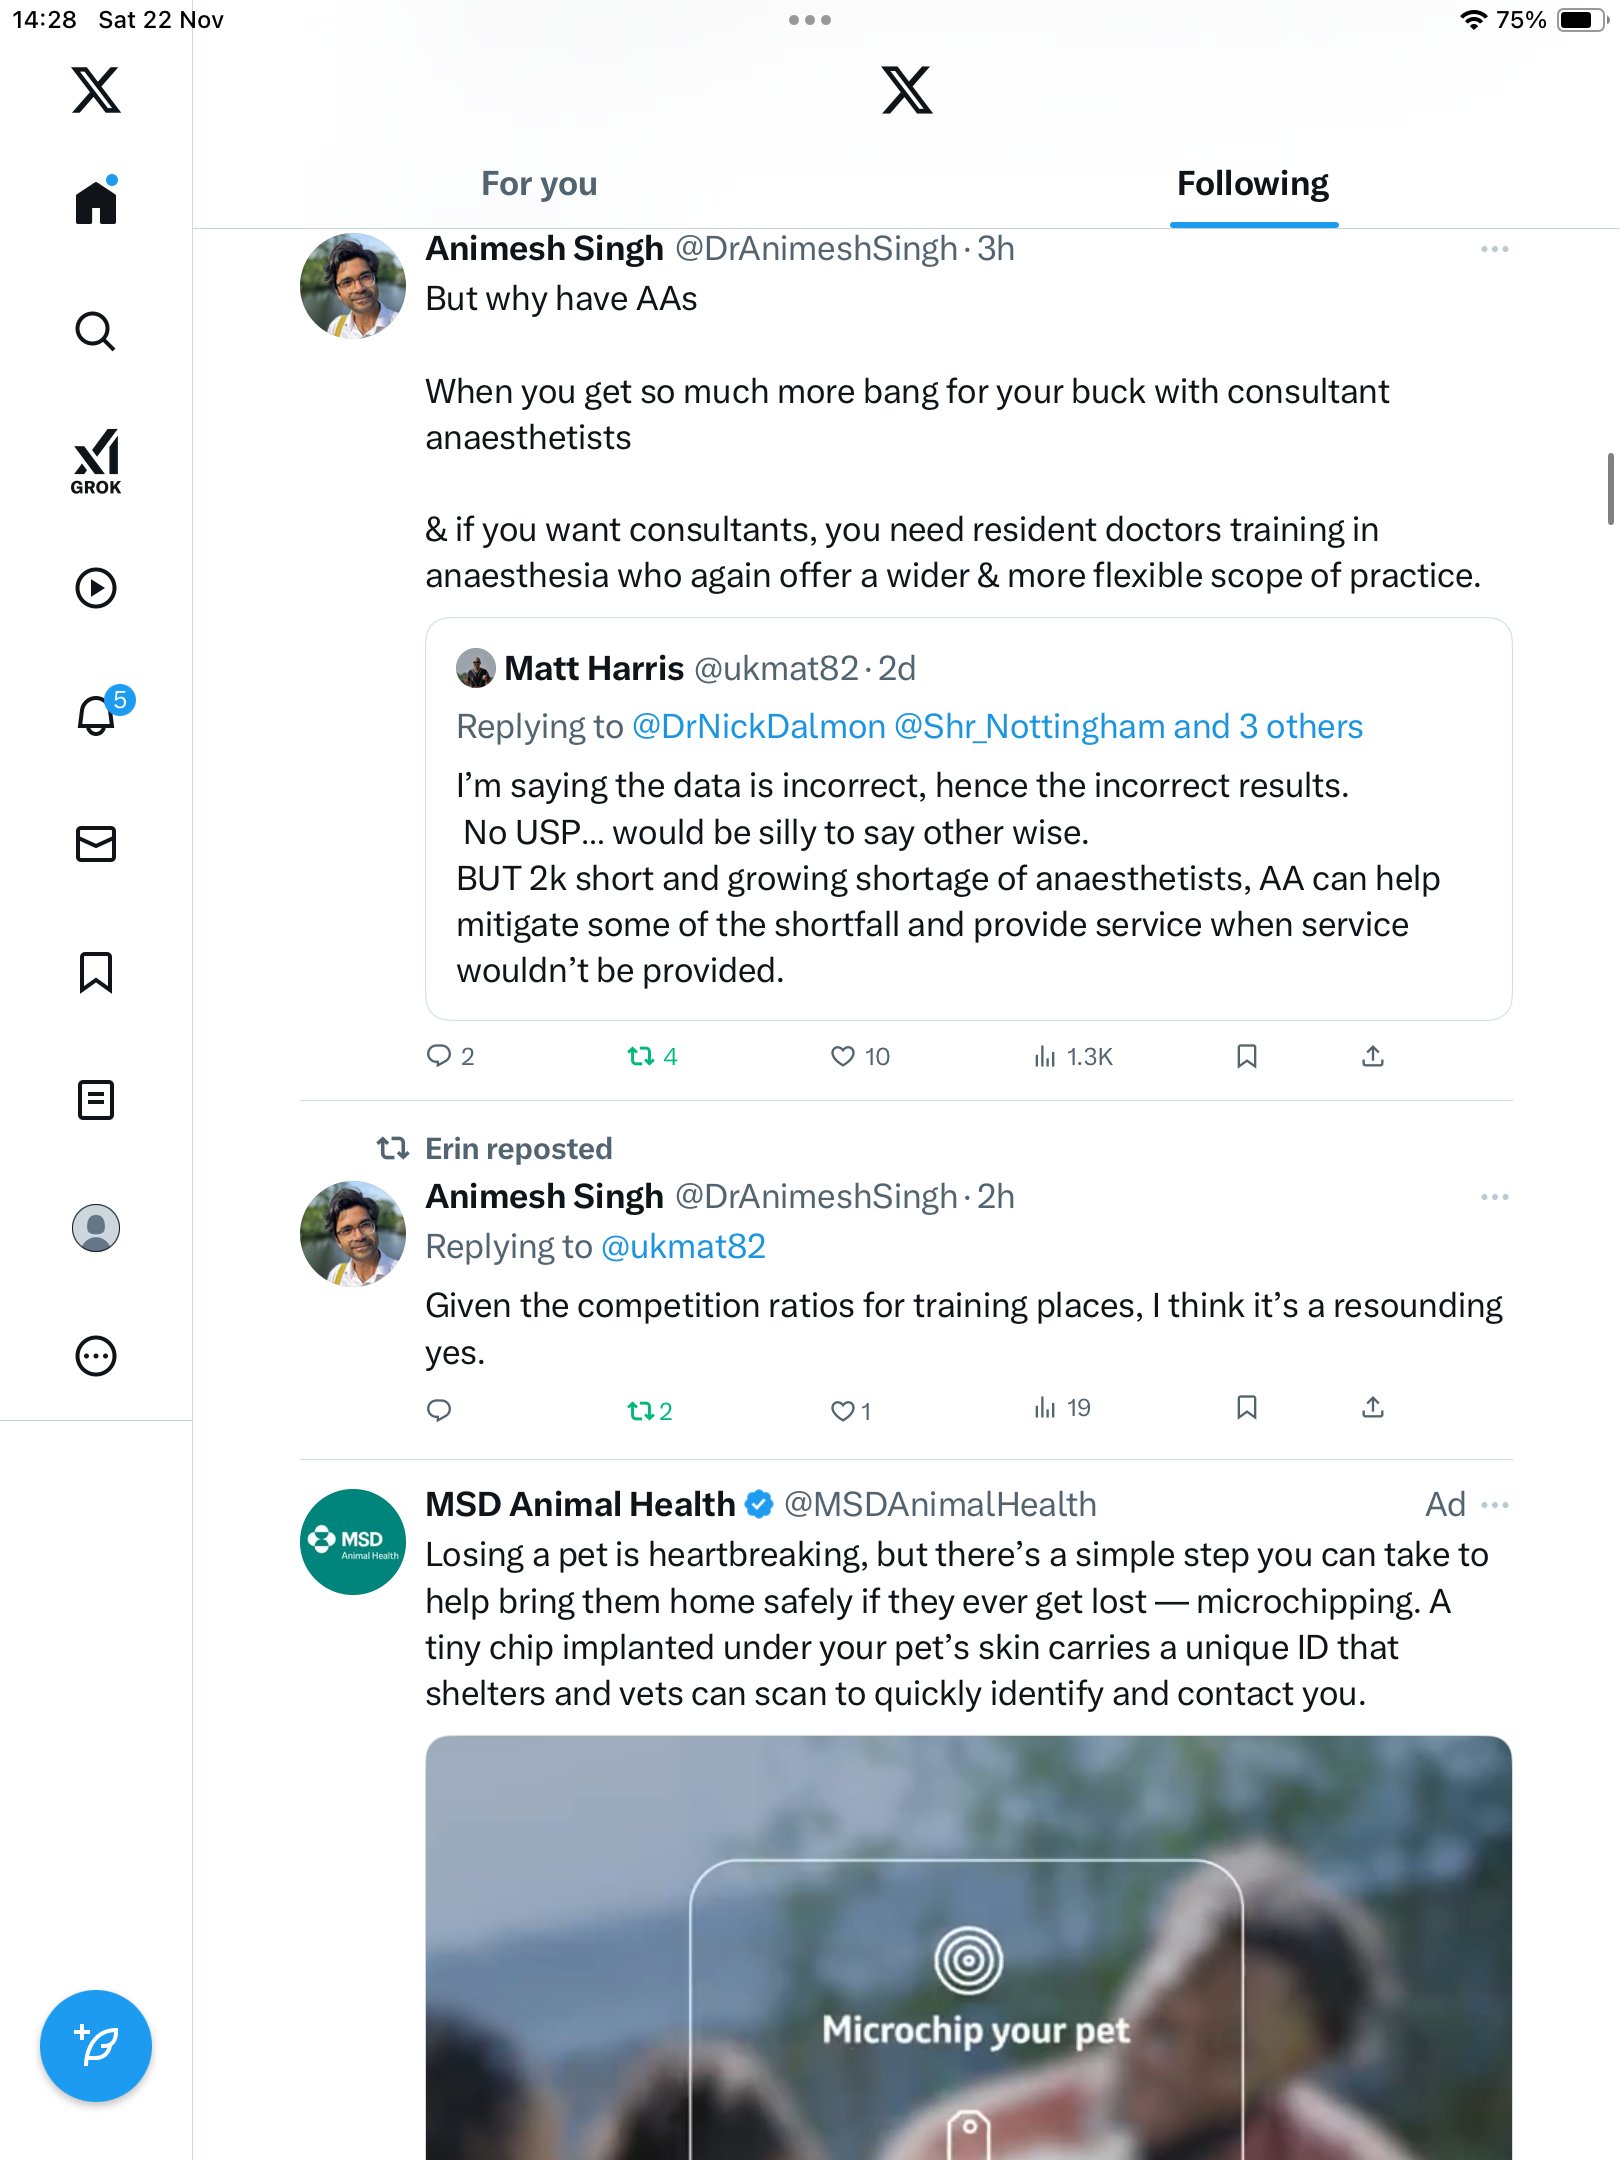Bookmark the 'resounding yes' reply post
The height and width of the screenshot is (2160, 1620).
(x=1246, y=1408)
